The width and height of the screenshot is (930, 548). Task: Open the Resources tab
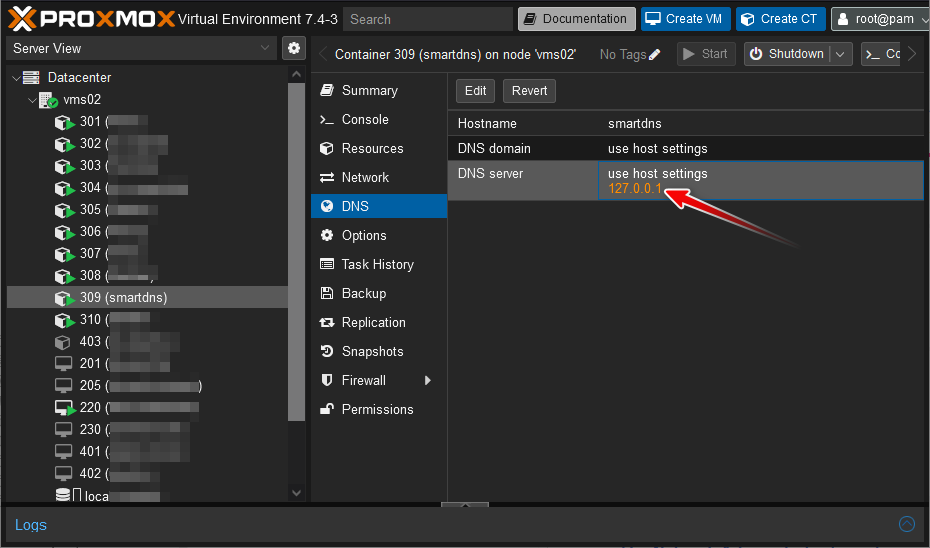pyautogui.click(x=372, y=148)
